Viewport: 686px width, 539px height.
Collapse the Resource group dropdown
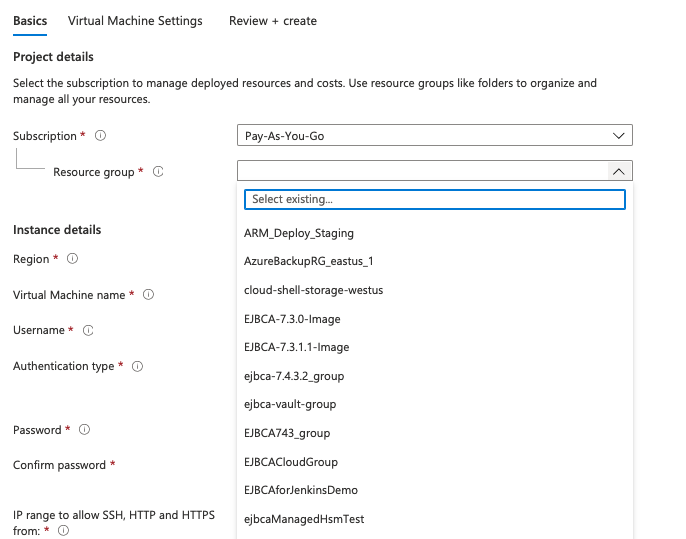tap(618, 171)
